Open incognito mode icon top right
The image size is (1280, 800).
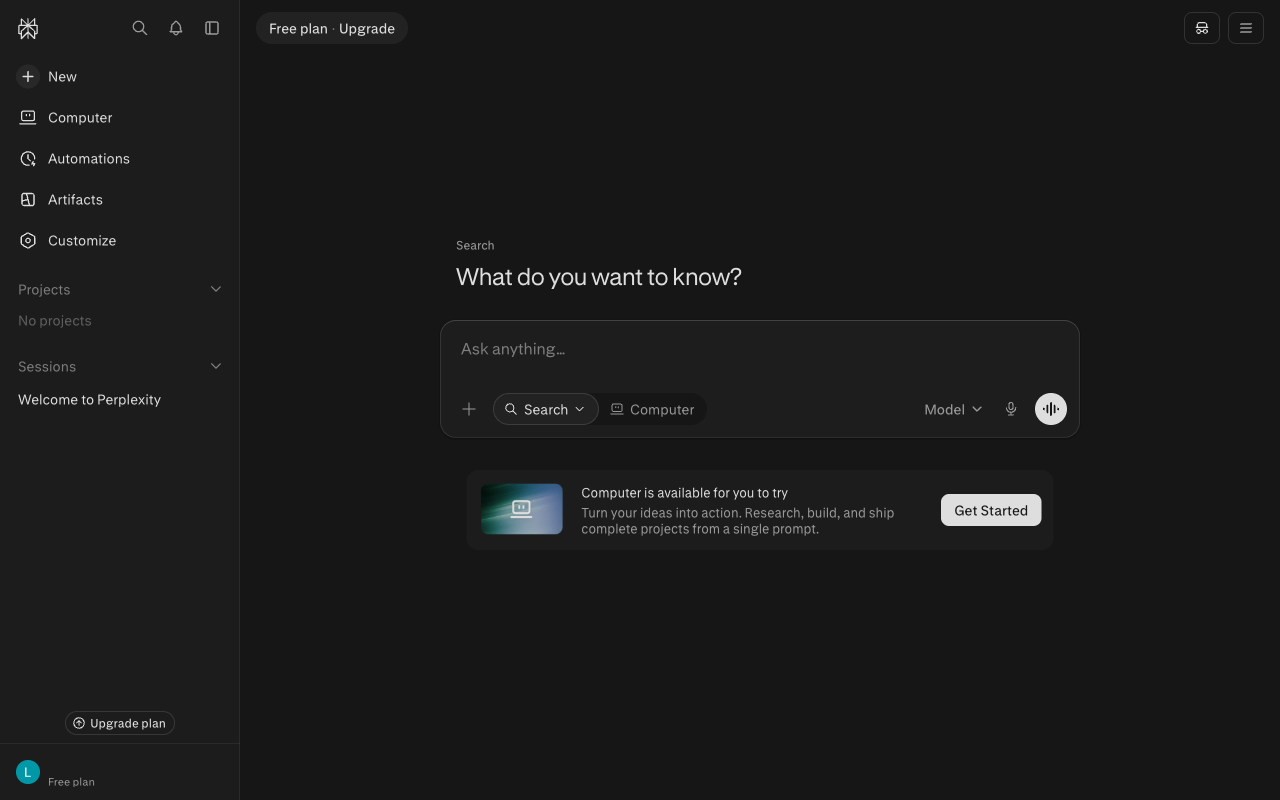(1202, 28)
